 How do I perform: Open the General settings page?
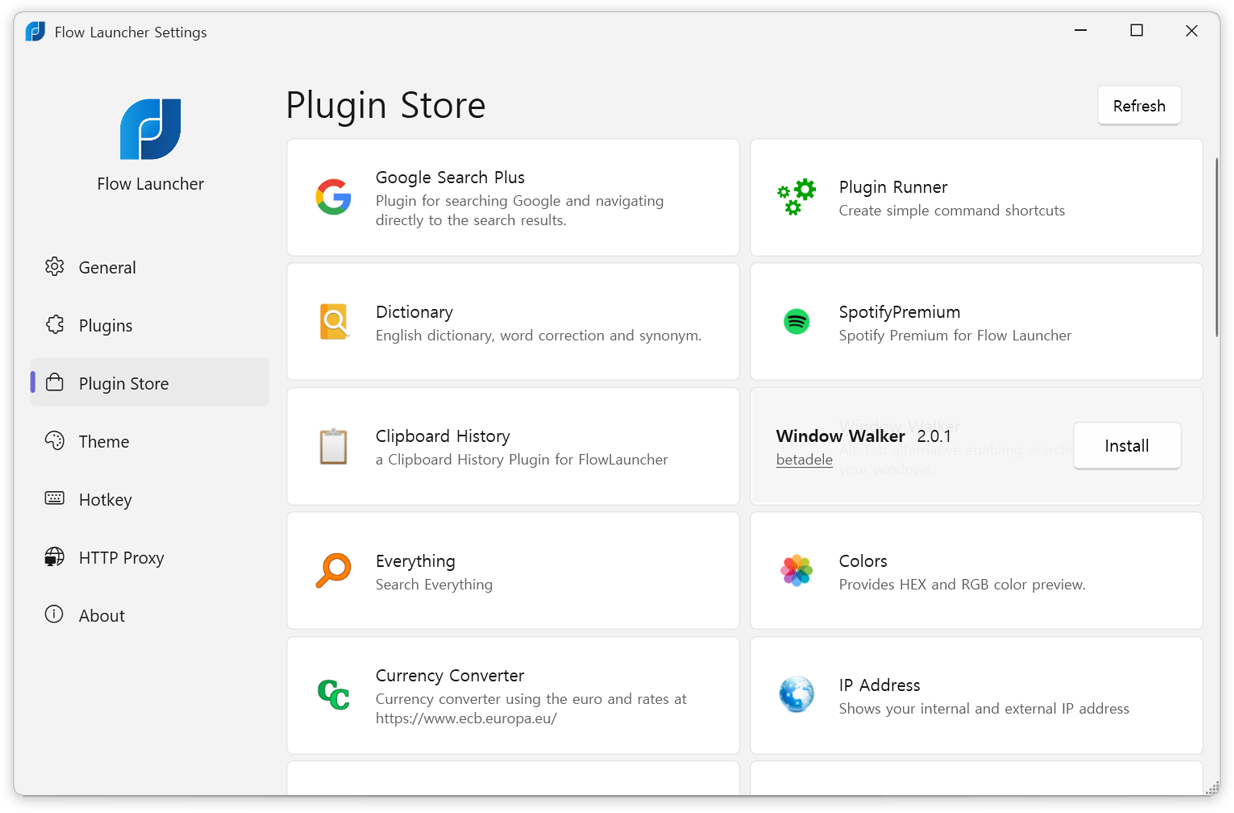[150, 267]
